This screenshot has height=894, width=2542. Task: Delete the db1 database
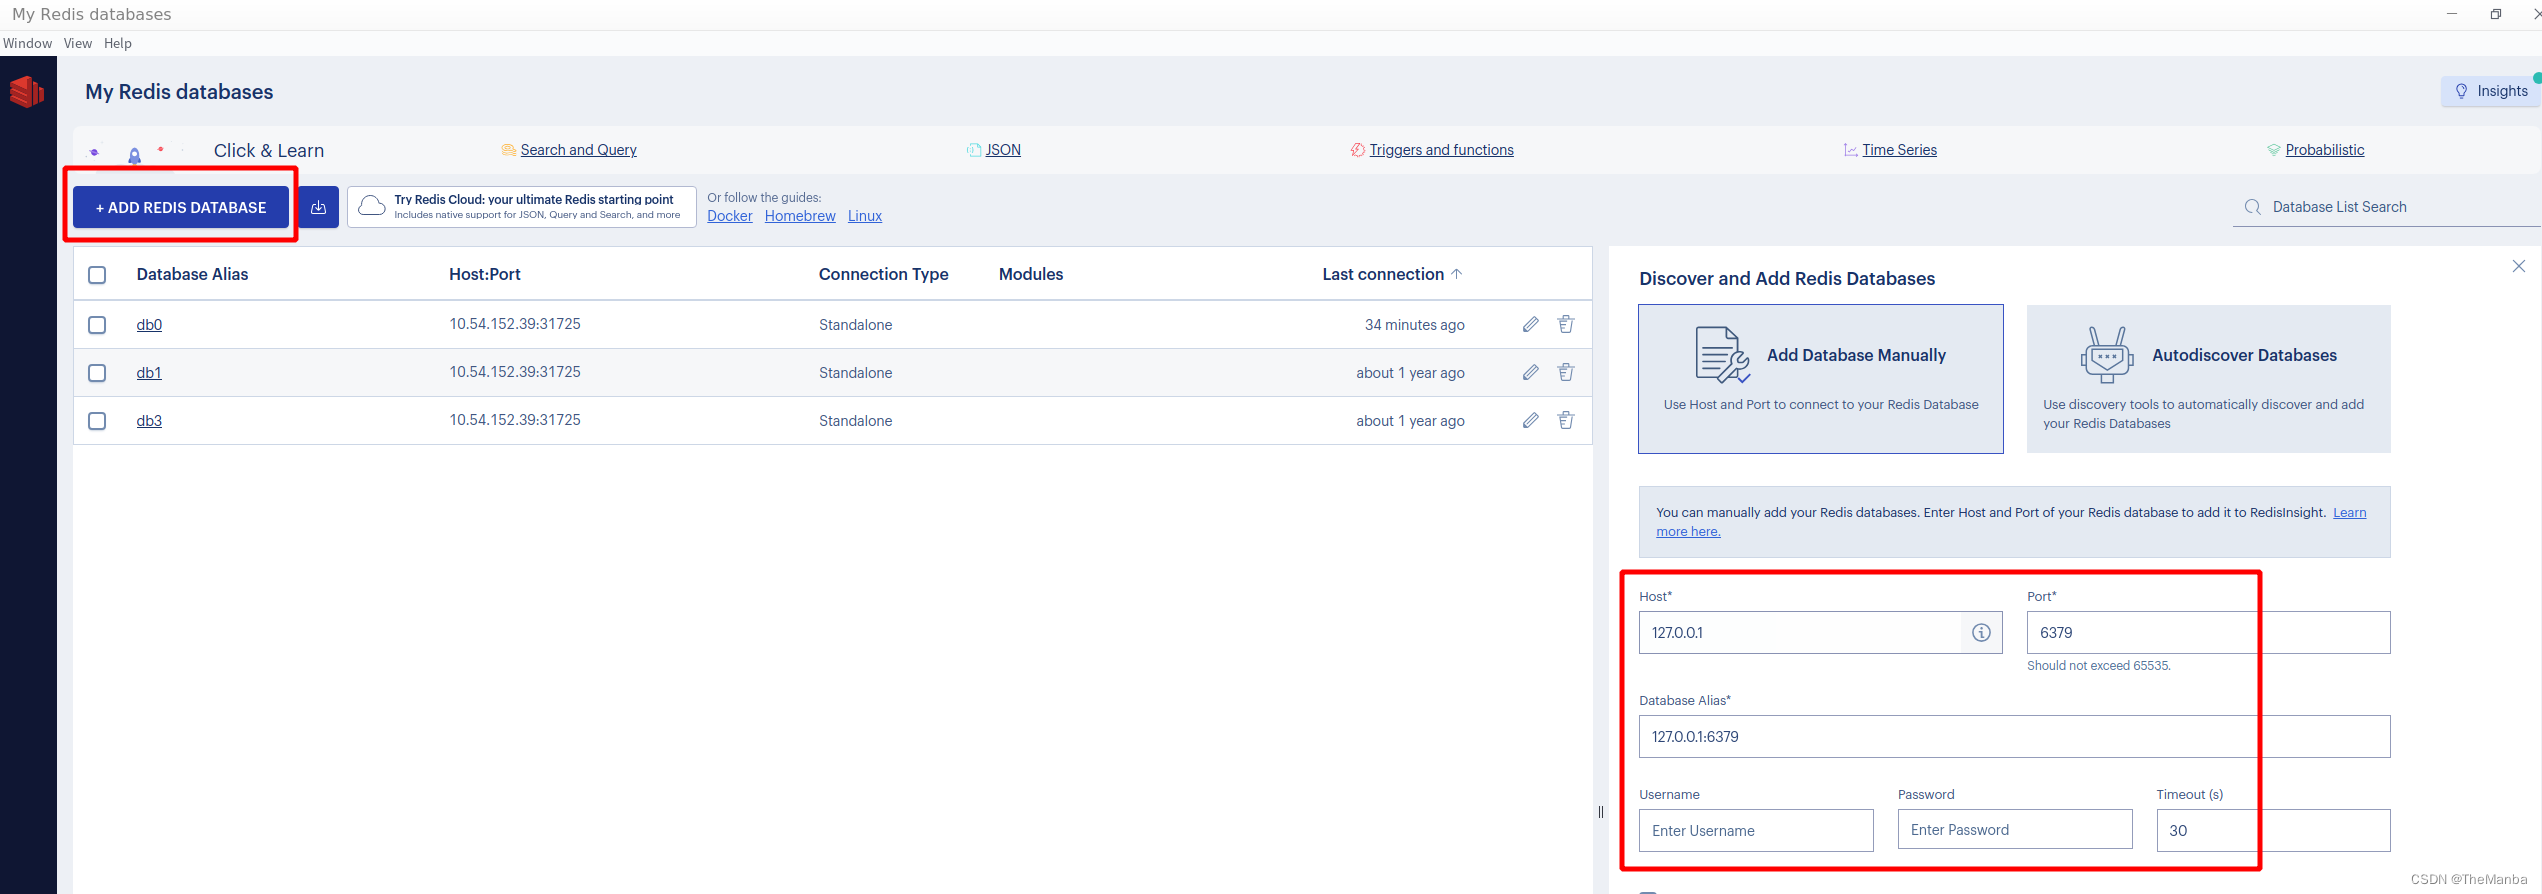pyautogui.click(x=1566, y=372)
